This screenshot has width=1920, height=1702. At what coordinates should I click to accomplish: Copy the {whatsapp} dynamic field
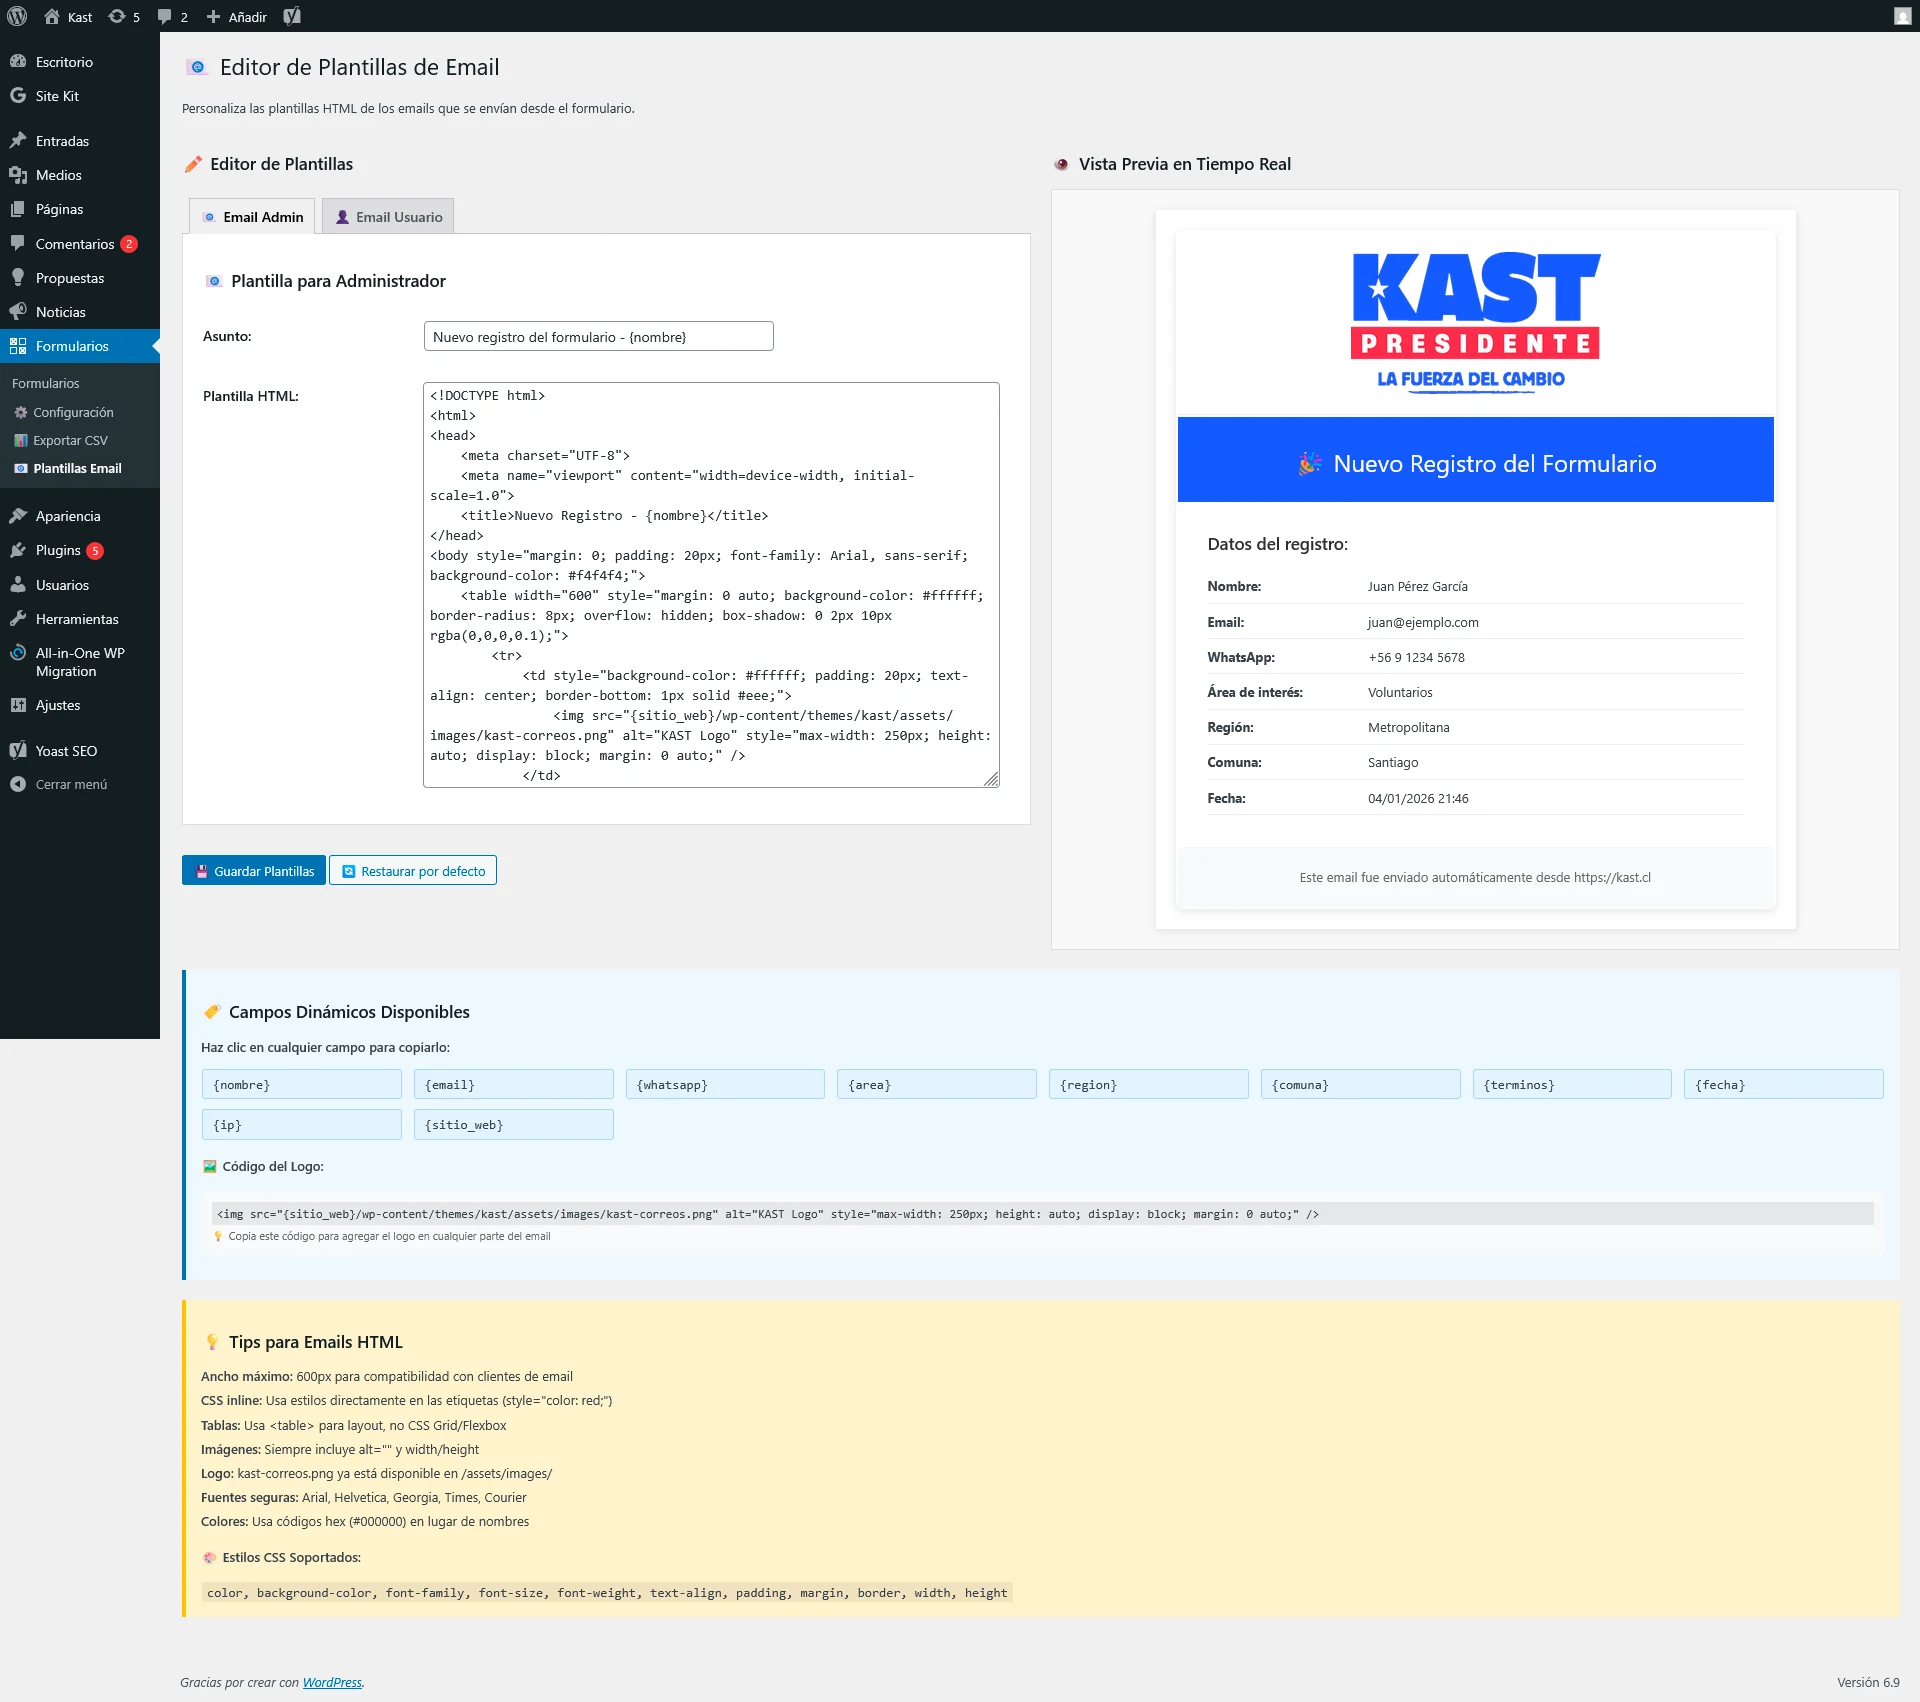click(725, 1085)
